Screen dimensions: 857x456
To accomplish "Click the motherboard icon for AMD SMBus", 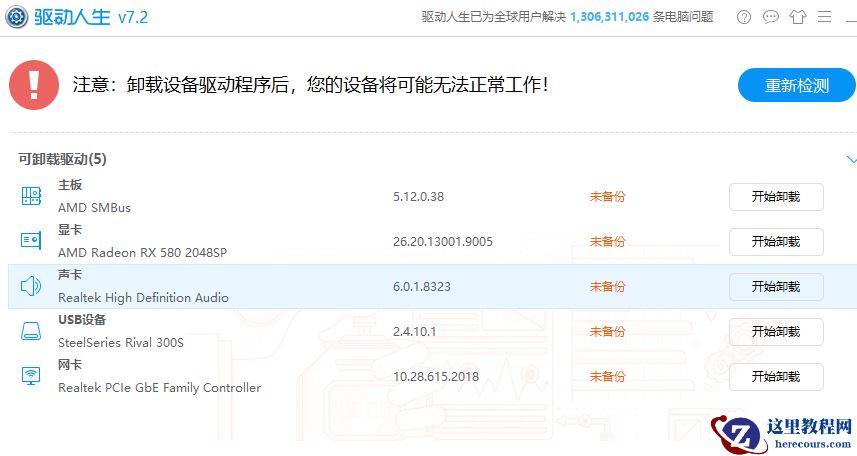I will [31, 196].
